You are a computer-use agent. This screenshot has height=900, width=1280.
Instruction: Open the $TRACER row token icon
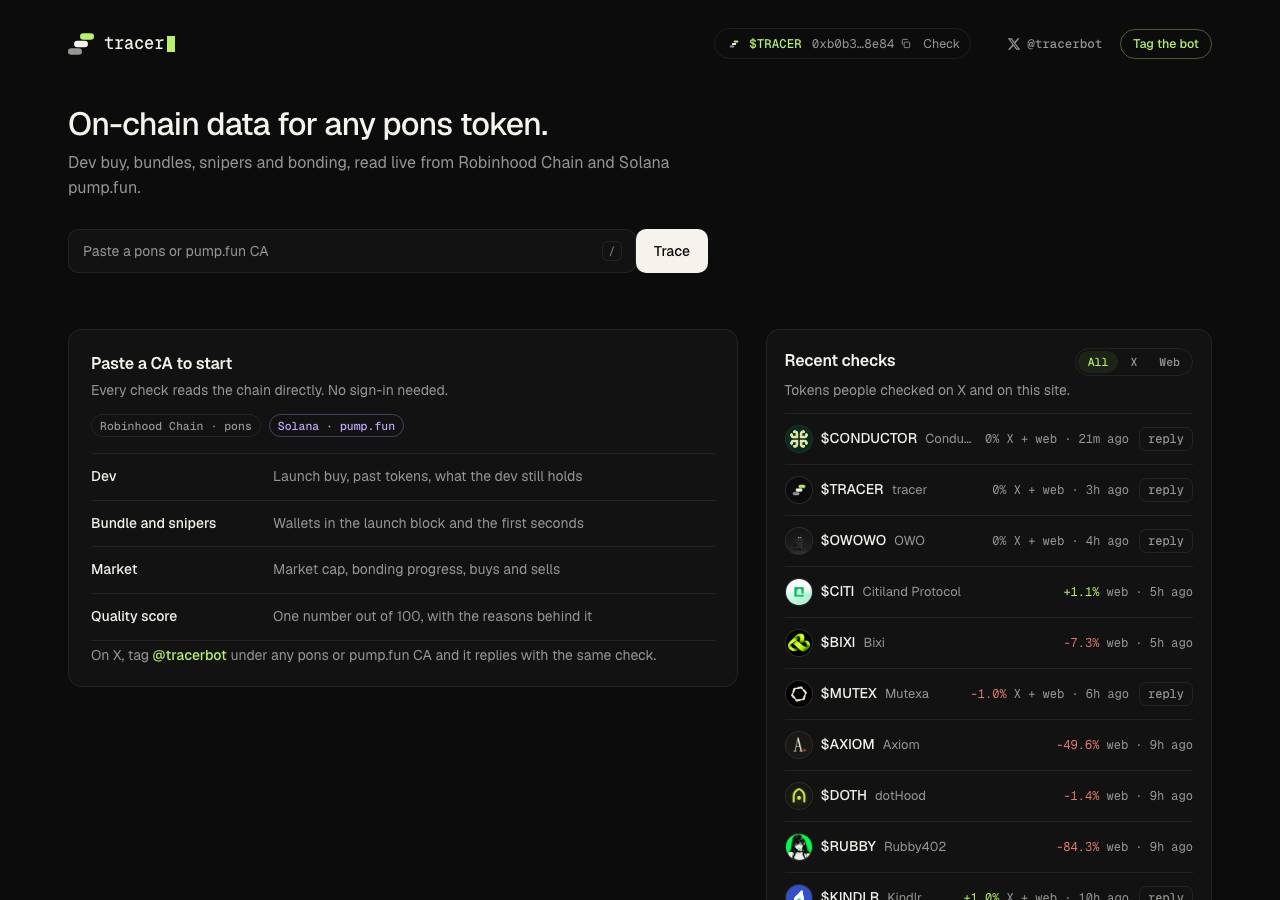tap(799, 490)
